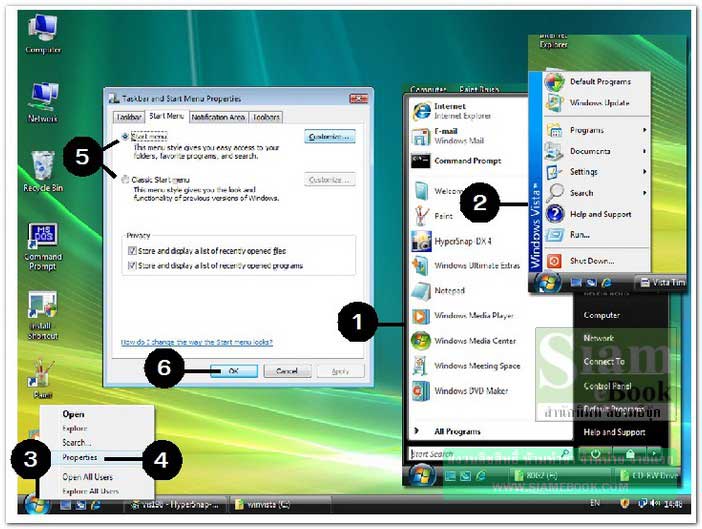Select the Classic Start menu radio option

125,179
